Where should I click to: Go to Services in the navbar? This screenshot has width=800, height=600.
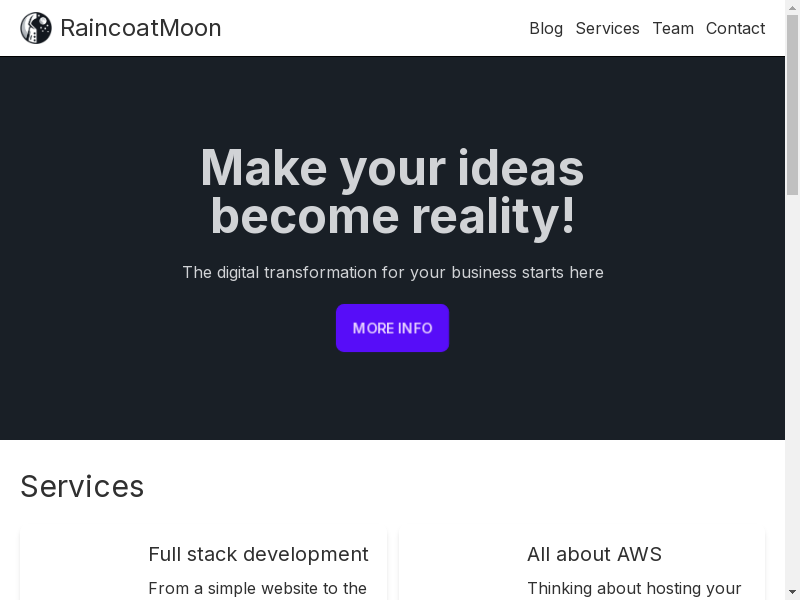coord(607,28)
